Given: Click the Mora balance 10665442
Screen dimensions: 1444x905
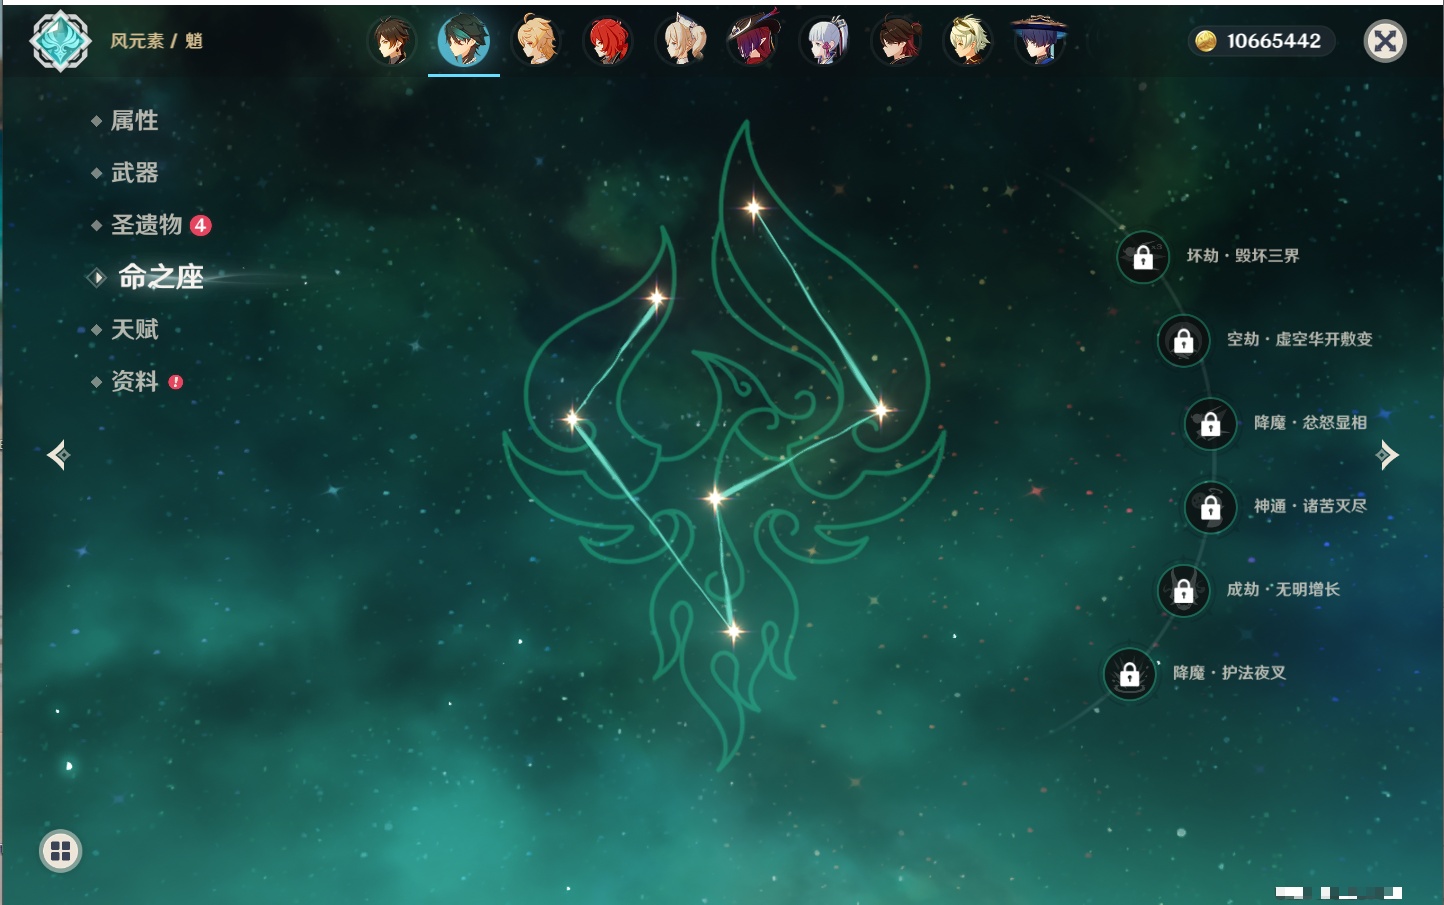Looking at the screenshot, I should pos(1261,41).
